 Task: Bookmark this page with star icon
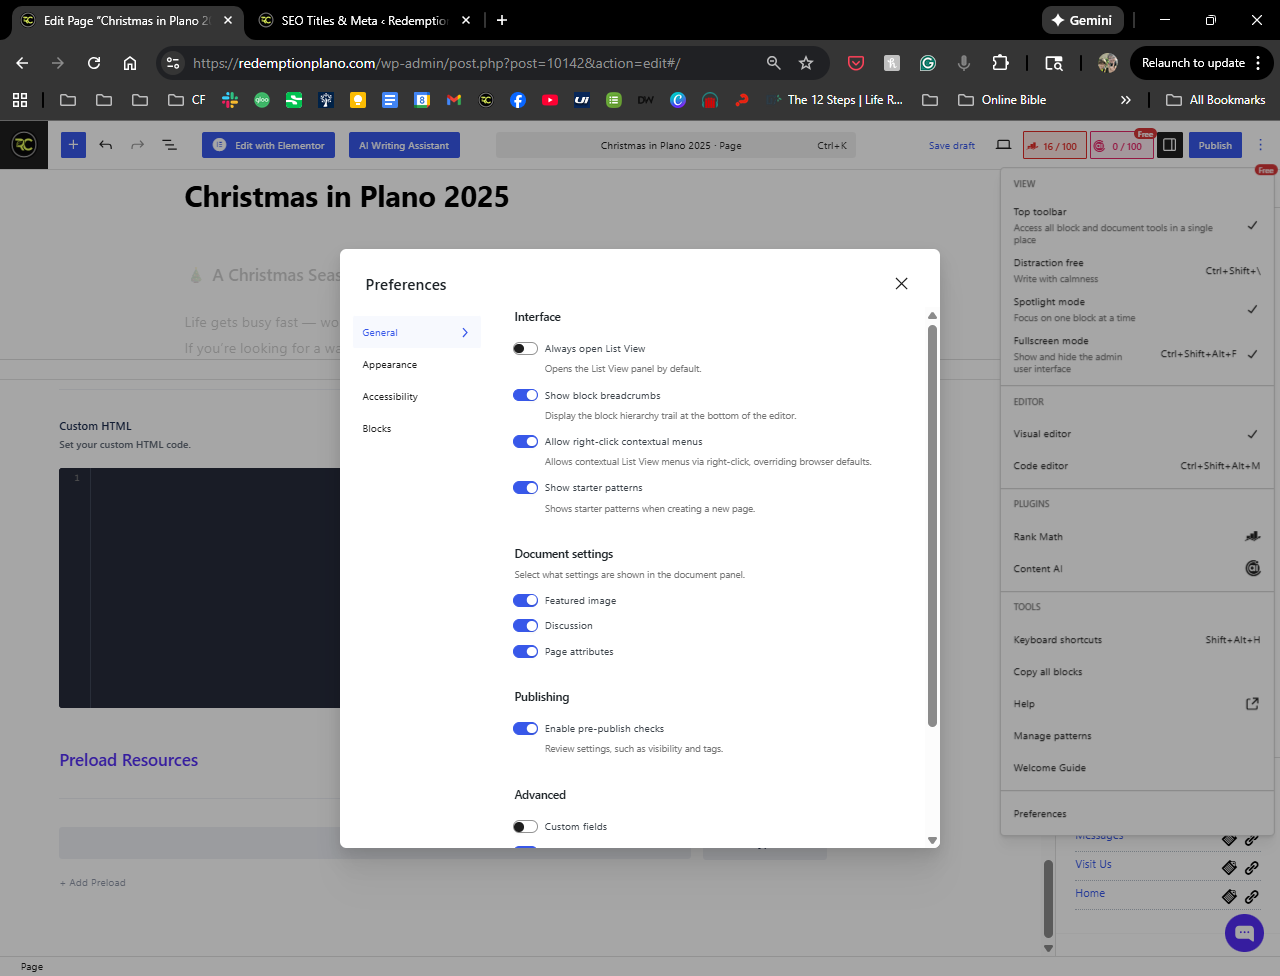pos(806,63)
